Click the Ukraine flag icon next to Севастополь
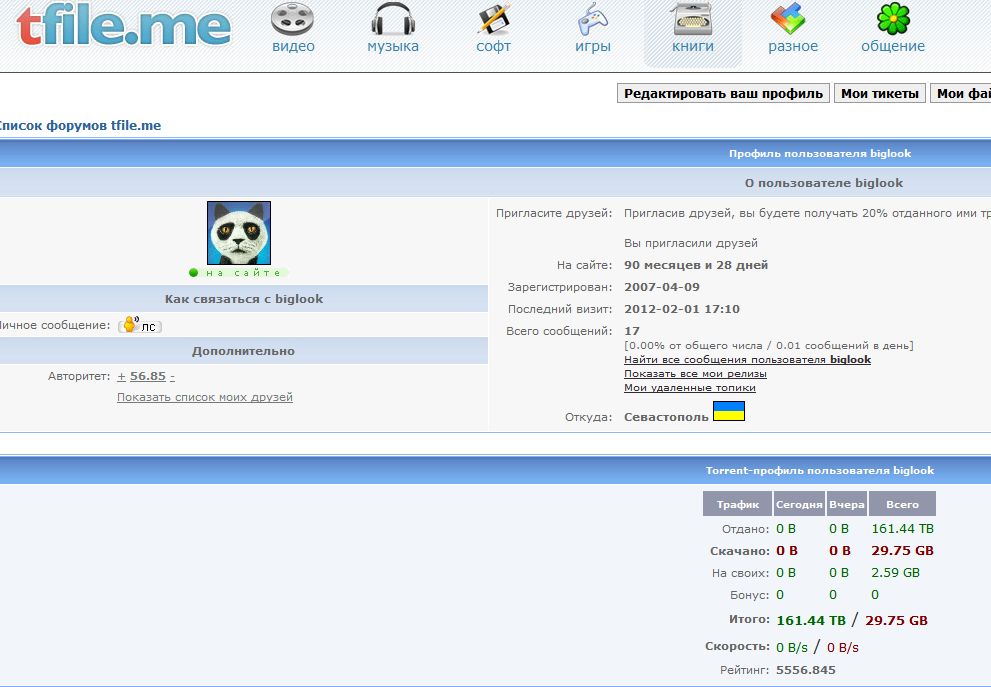The image size is (991, 687). tap(728, 411)
